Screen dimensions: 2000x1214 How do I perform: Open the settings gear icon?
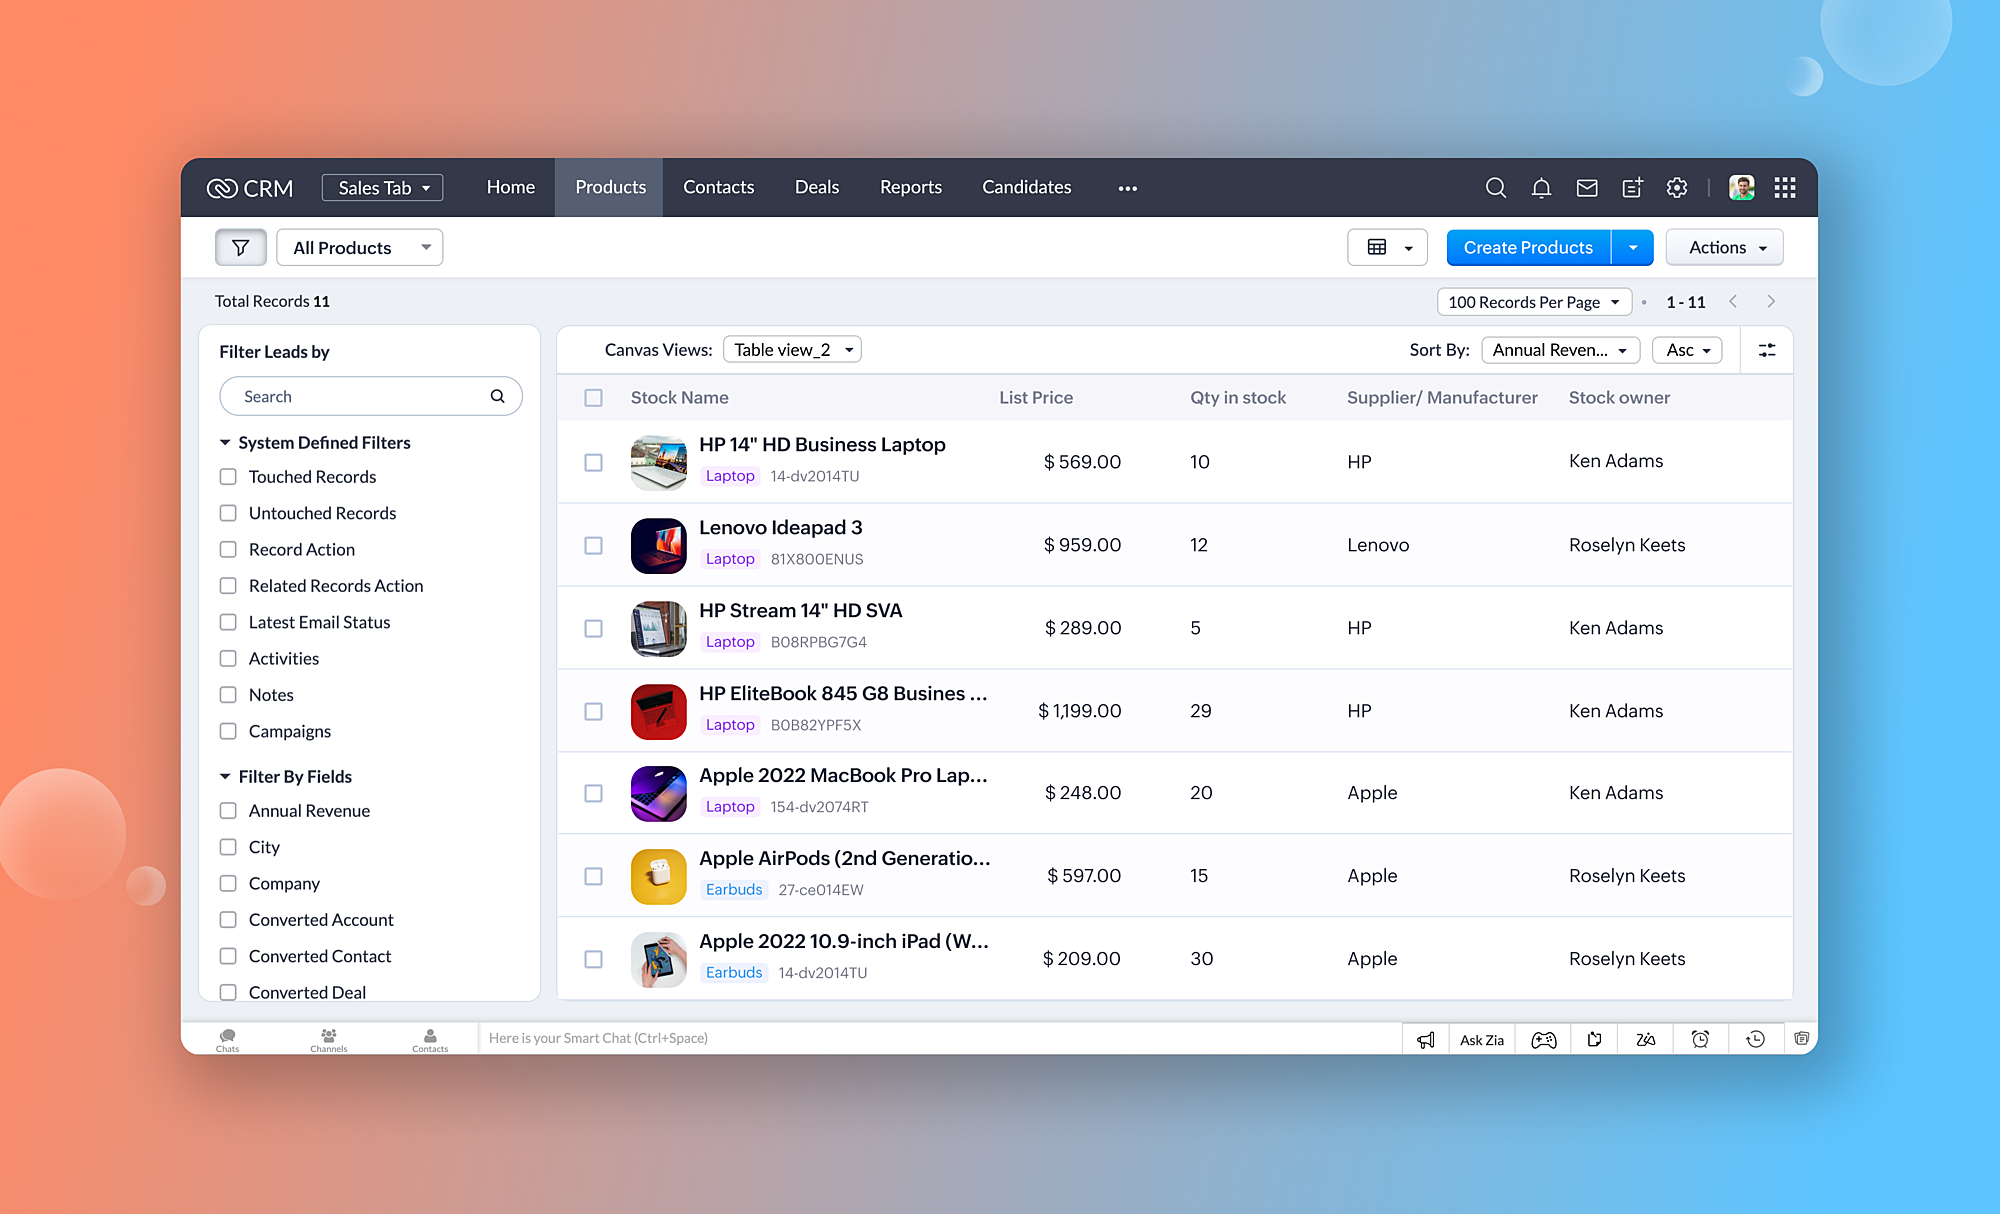tap(1677, 188)
